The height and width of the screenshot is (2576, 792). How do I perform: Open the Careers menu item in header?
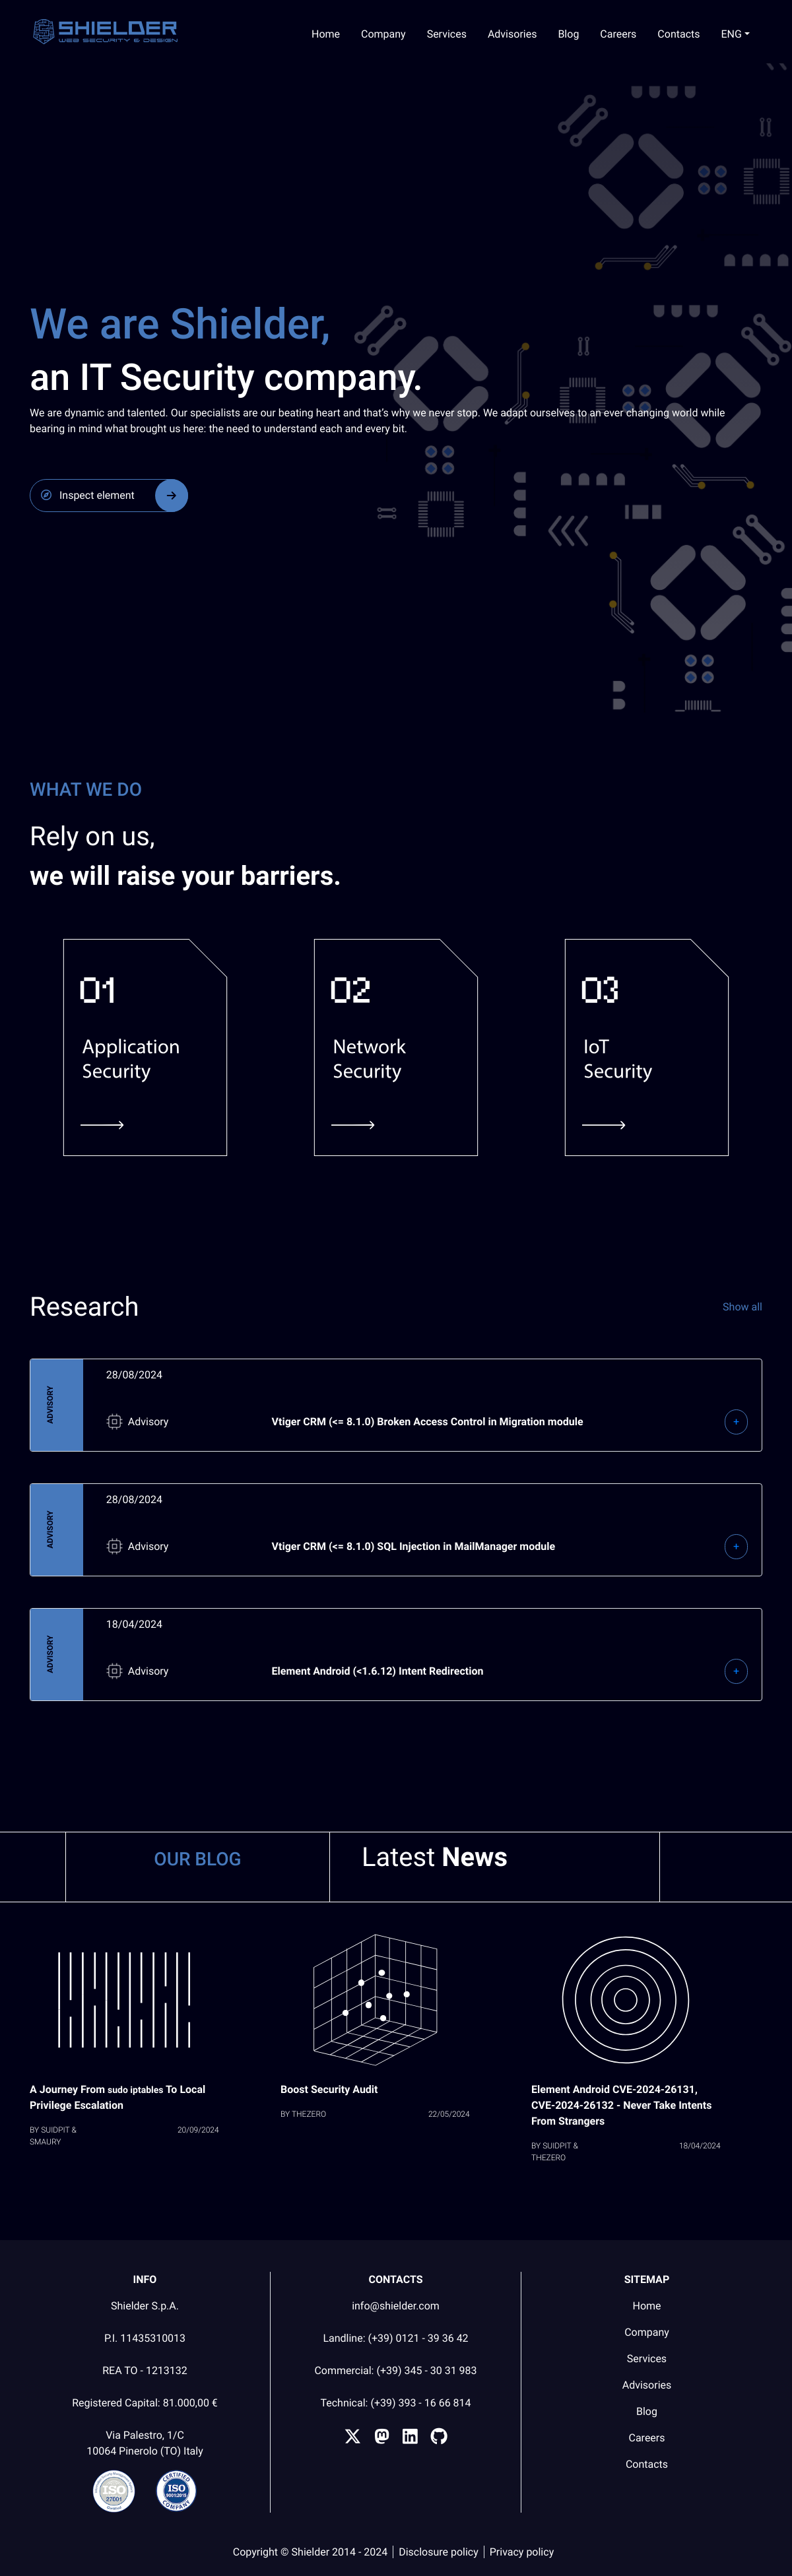click(x=617, y=34)
